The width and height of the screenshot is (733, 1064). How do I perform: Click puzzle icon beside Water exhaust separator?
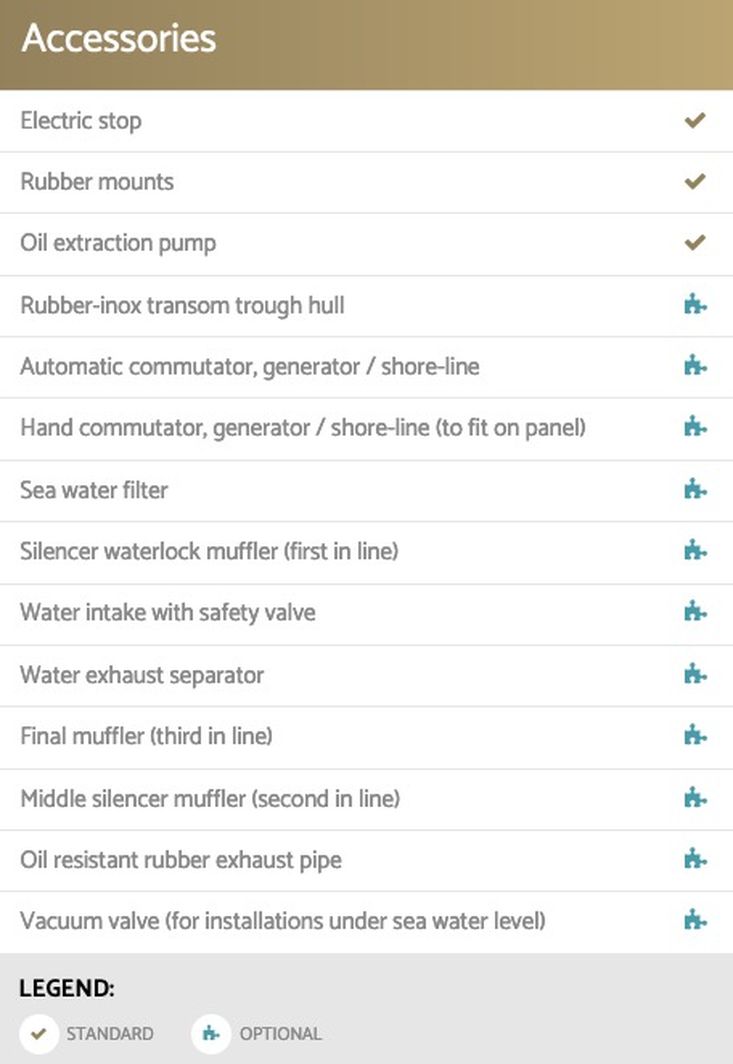coord(695,674)
